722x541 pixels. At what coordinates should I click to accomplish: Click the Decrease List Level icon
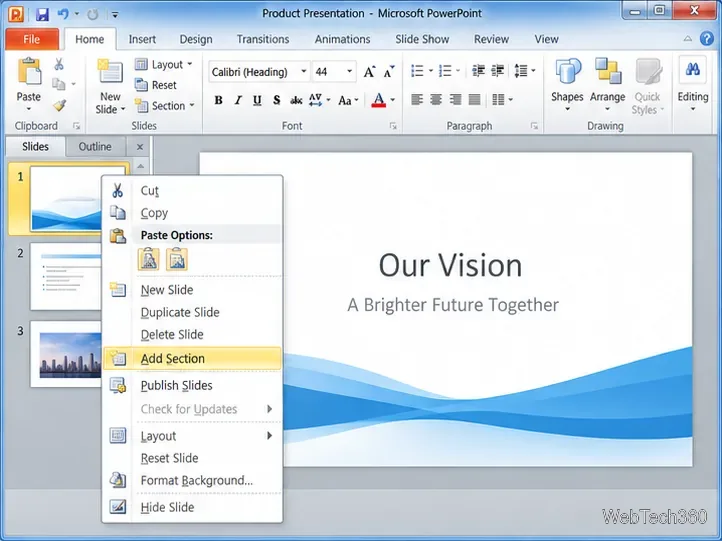click(478, 71)
